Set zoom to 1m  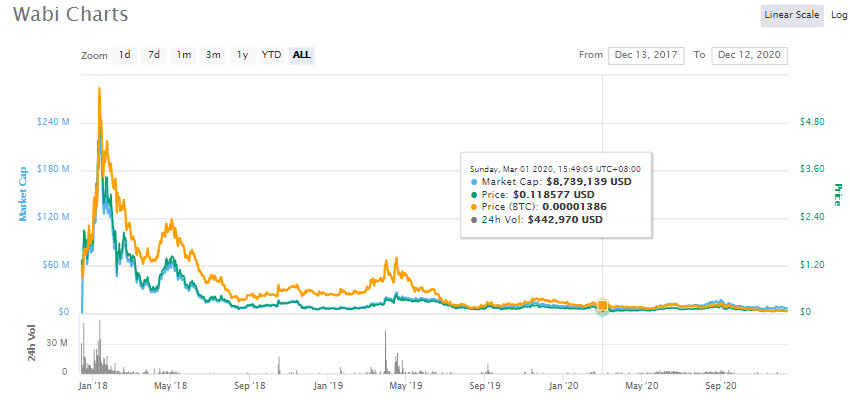point(183,55)
